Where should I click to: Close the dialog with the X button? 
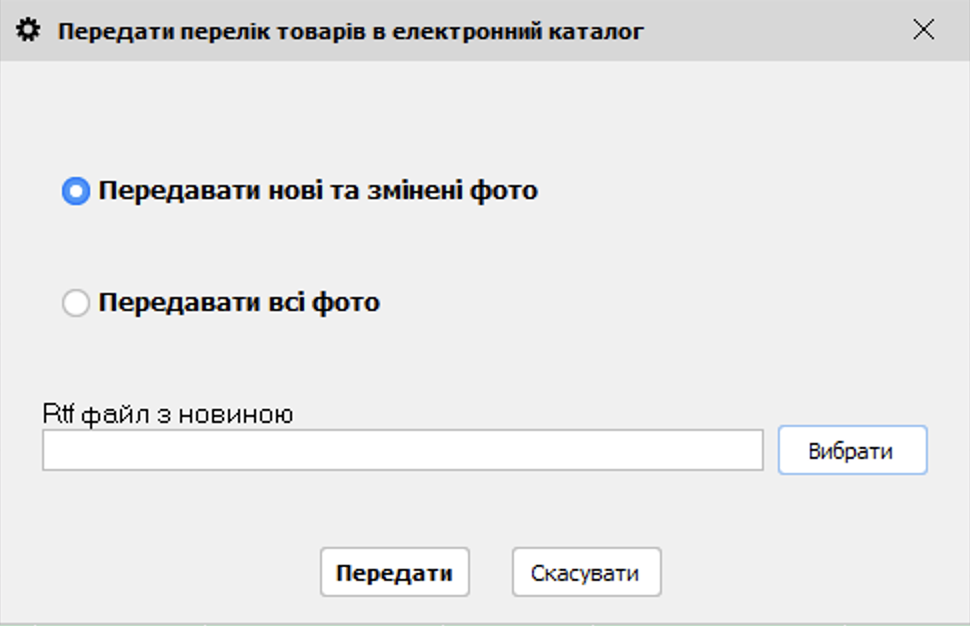[x=923, y=30]
